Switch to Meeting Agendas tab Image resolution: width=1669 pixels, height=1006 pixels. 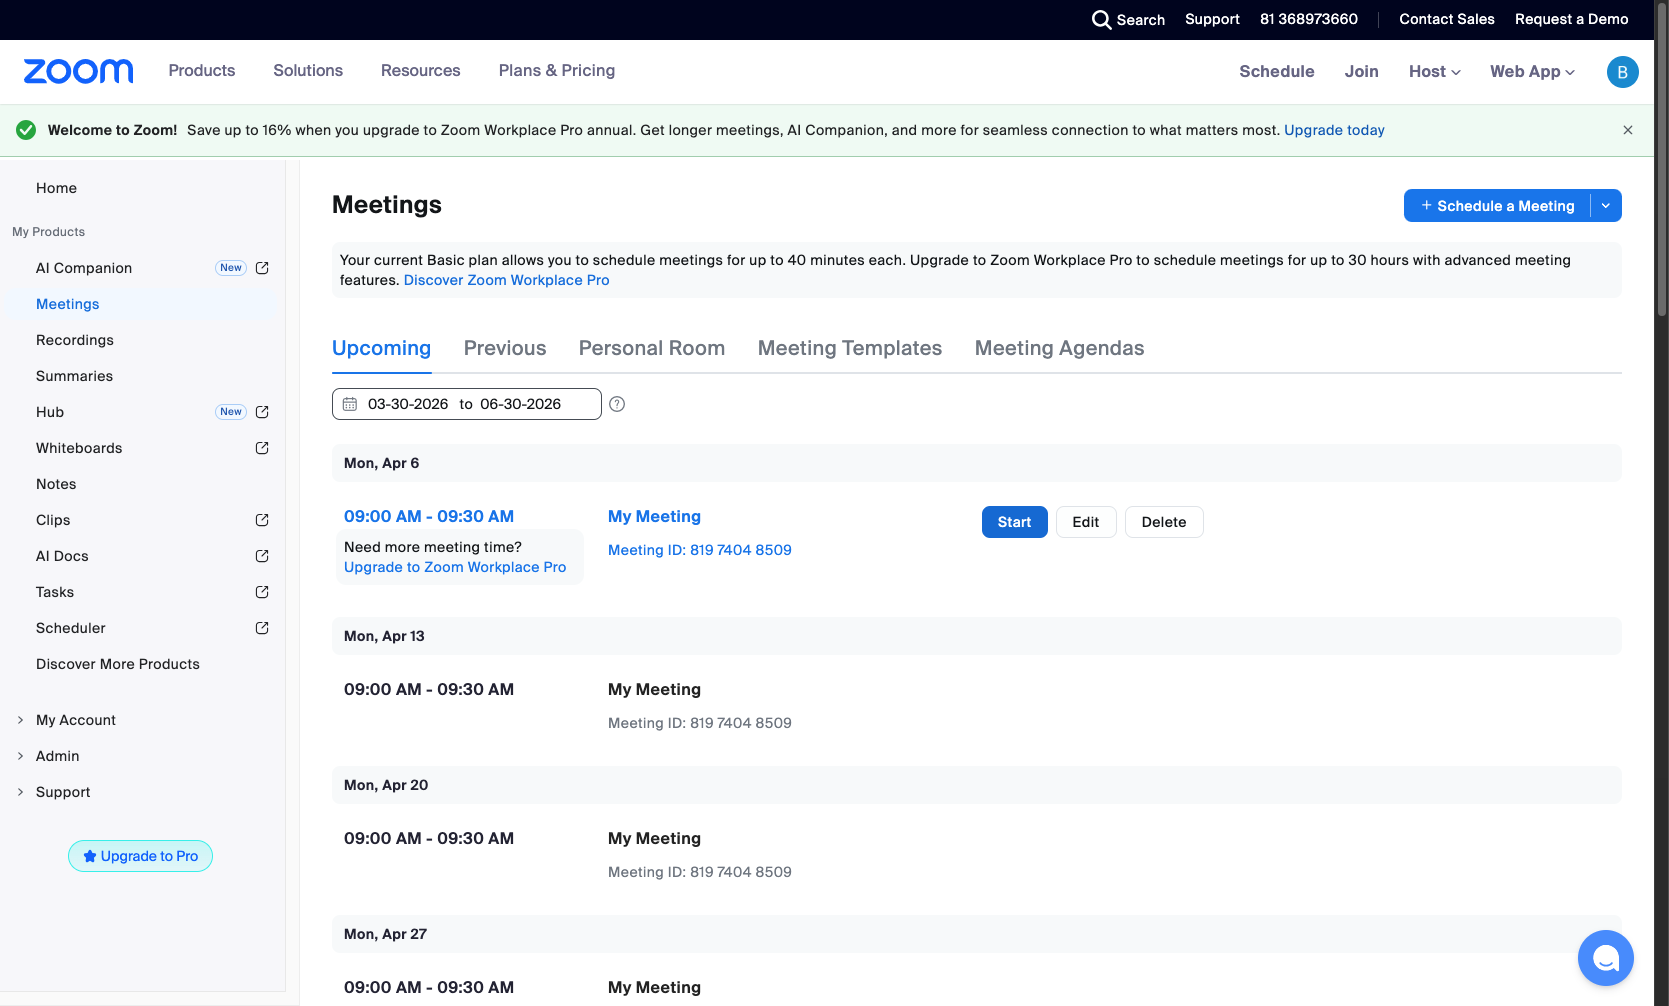pos(1059,348)
